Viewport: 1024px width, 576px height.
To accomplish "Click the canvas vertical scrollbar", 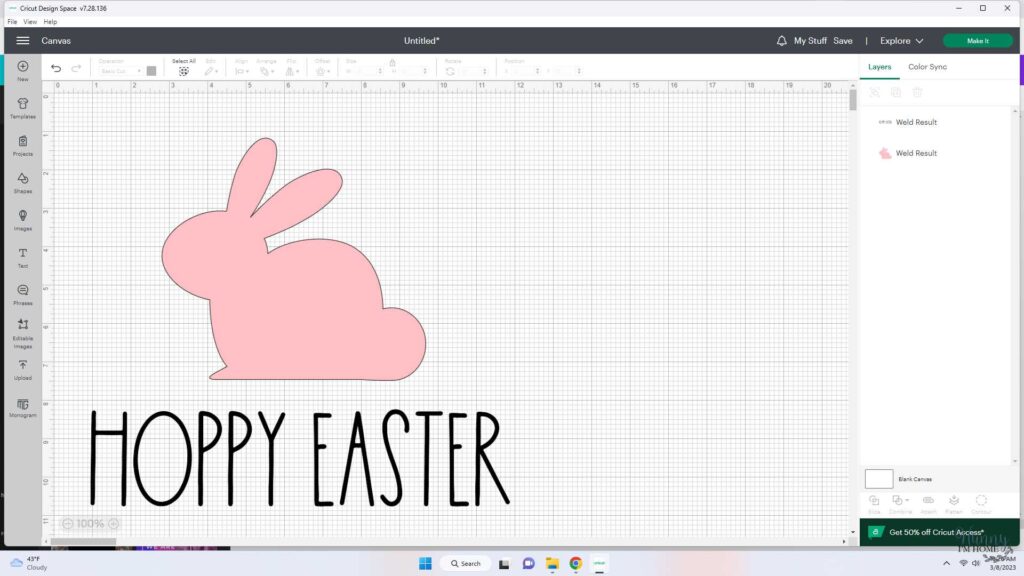I will tap(852, 101).
